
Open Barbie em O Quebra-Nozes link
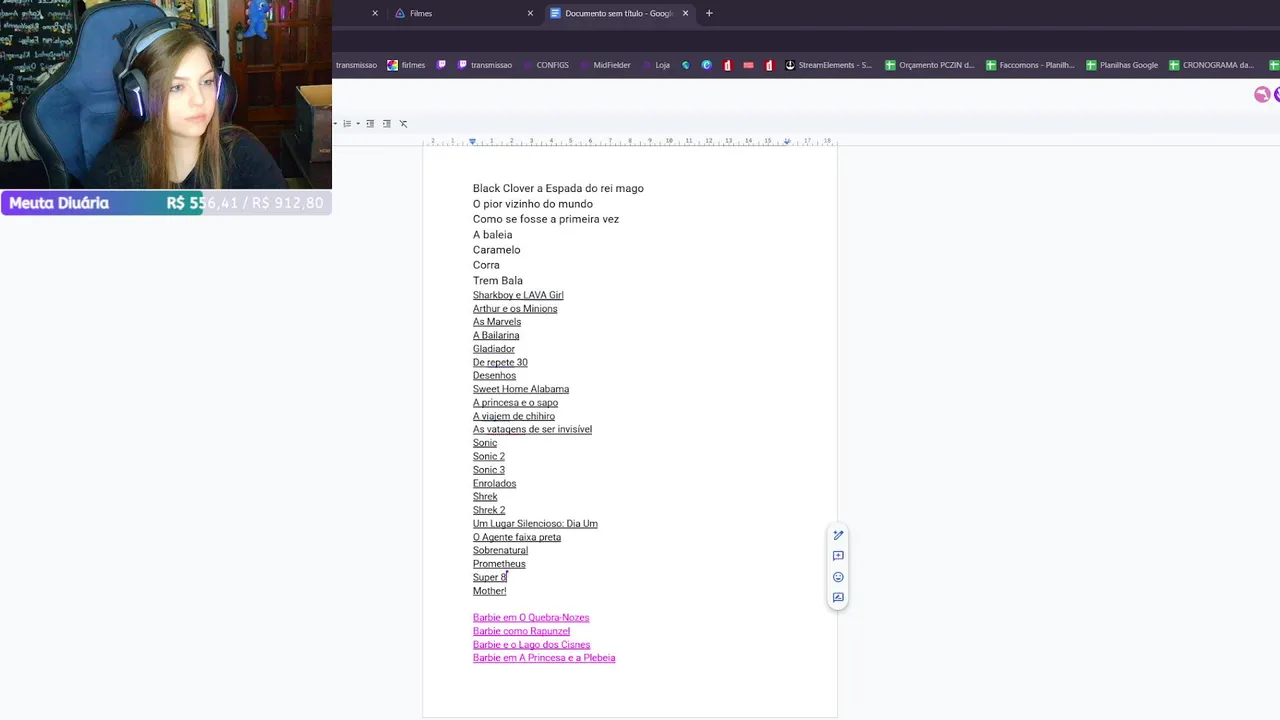coord(531,618)
